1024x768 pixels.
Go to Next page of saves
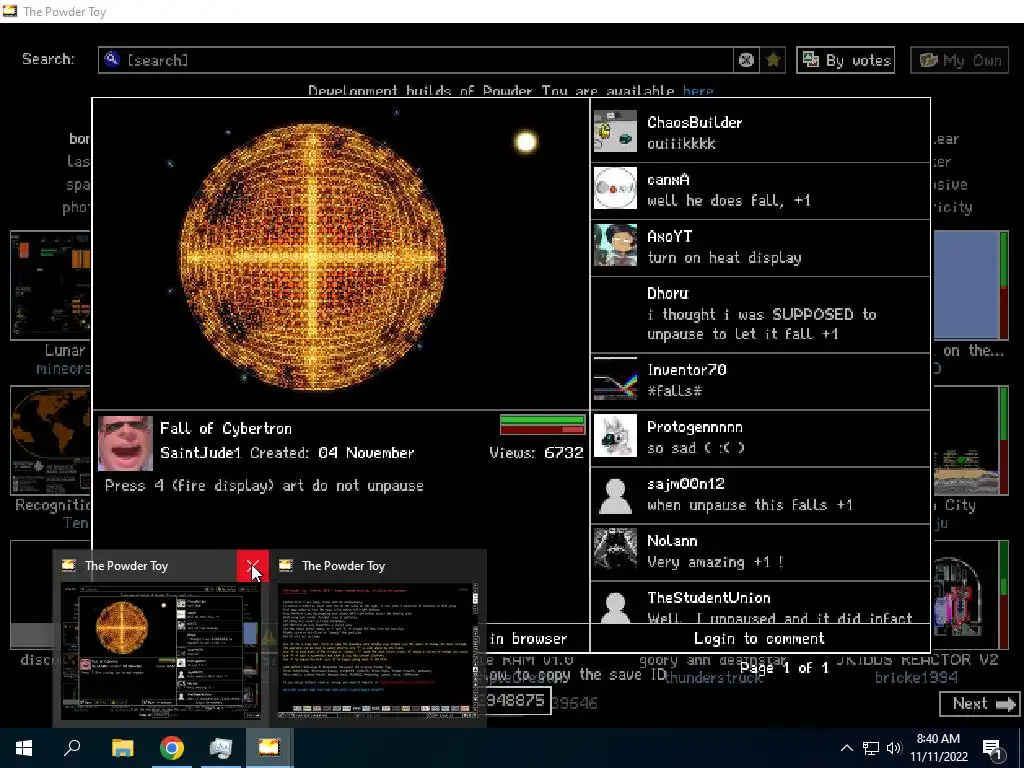click(x=978, y=703)
